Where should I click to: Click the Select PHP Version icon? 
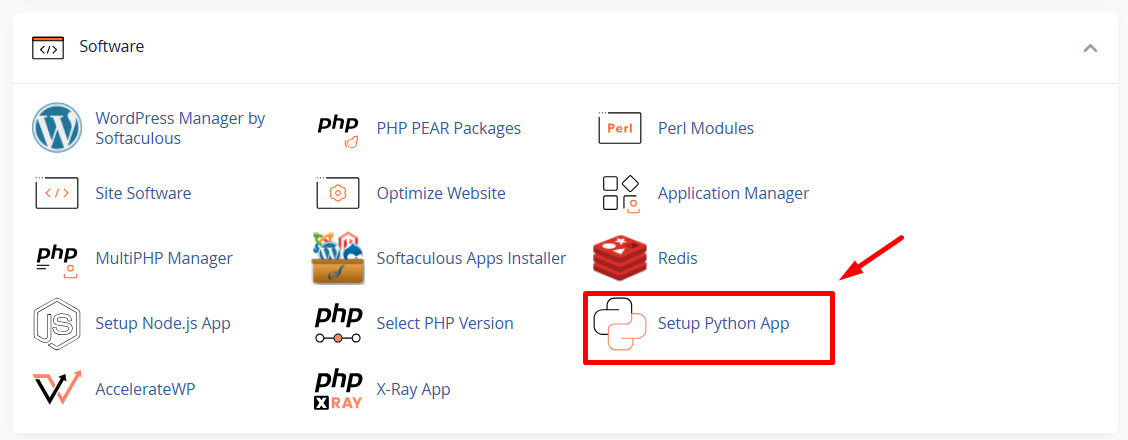coord(338,323)
